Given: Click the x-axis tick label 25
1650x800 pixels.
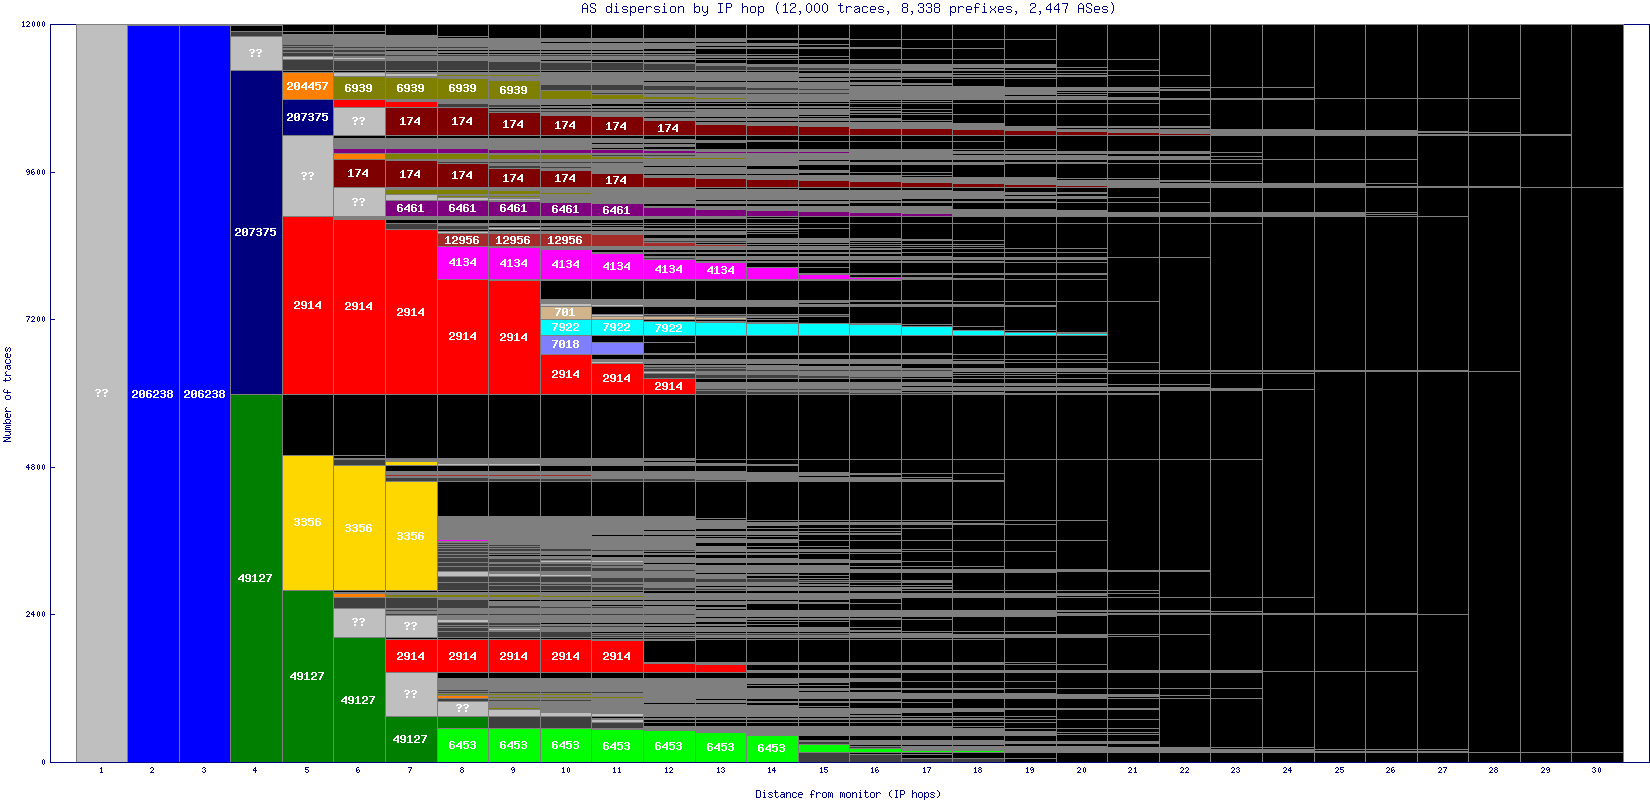Looking at the screenshot, I should 1339,770.
